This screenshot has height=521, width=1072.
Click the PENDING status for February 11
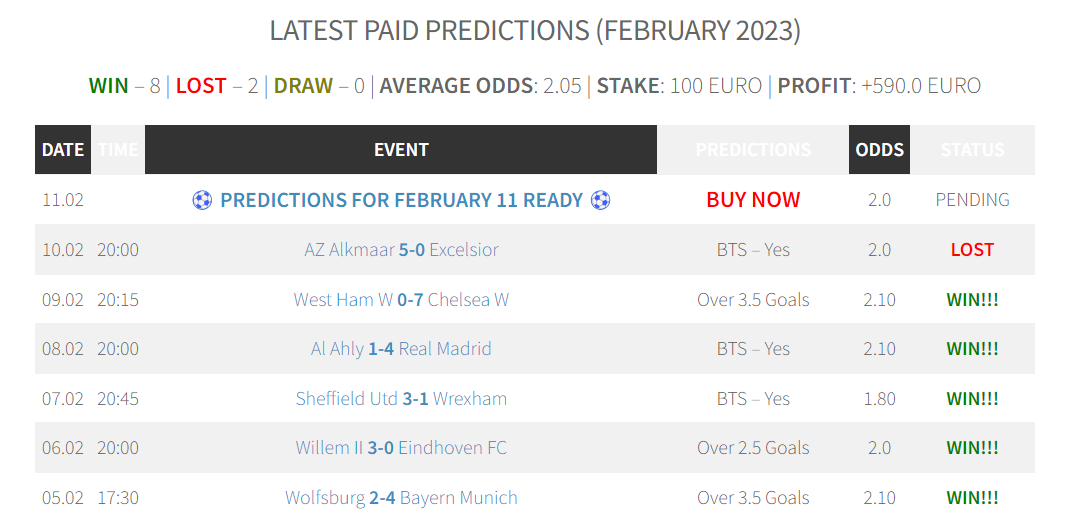point(972,200)
